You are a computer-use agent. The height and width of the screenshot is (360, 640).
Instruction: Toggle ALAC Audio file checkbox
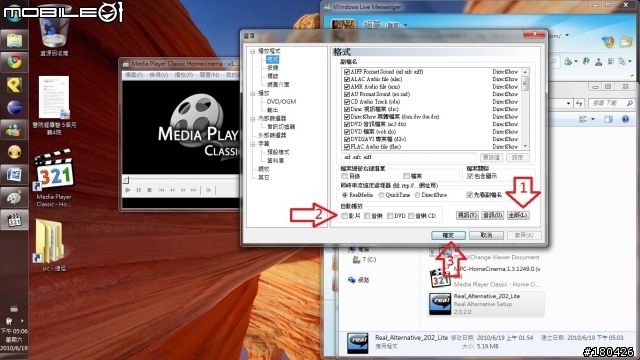(347, 79)
